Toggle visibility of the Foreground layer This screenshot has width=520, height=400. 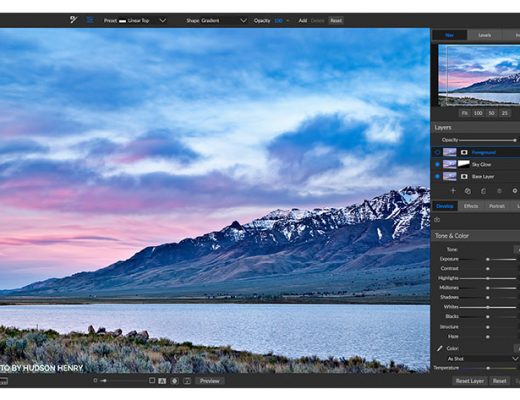(437, 152)
